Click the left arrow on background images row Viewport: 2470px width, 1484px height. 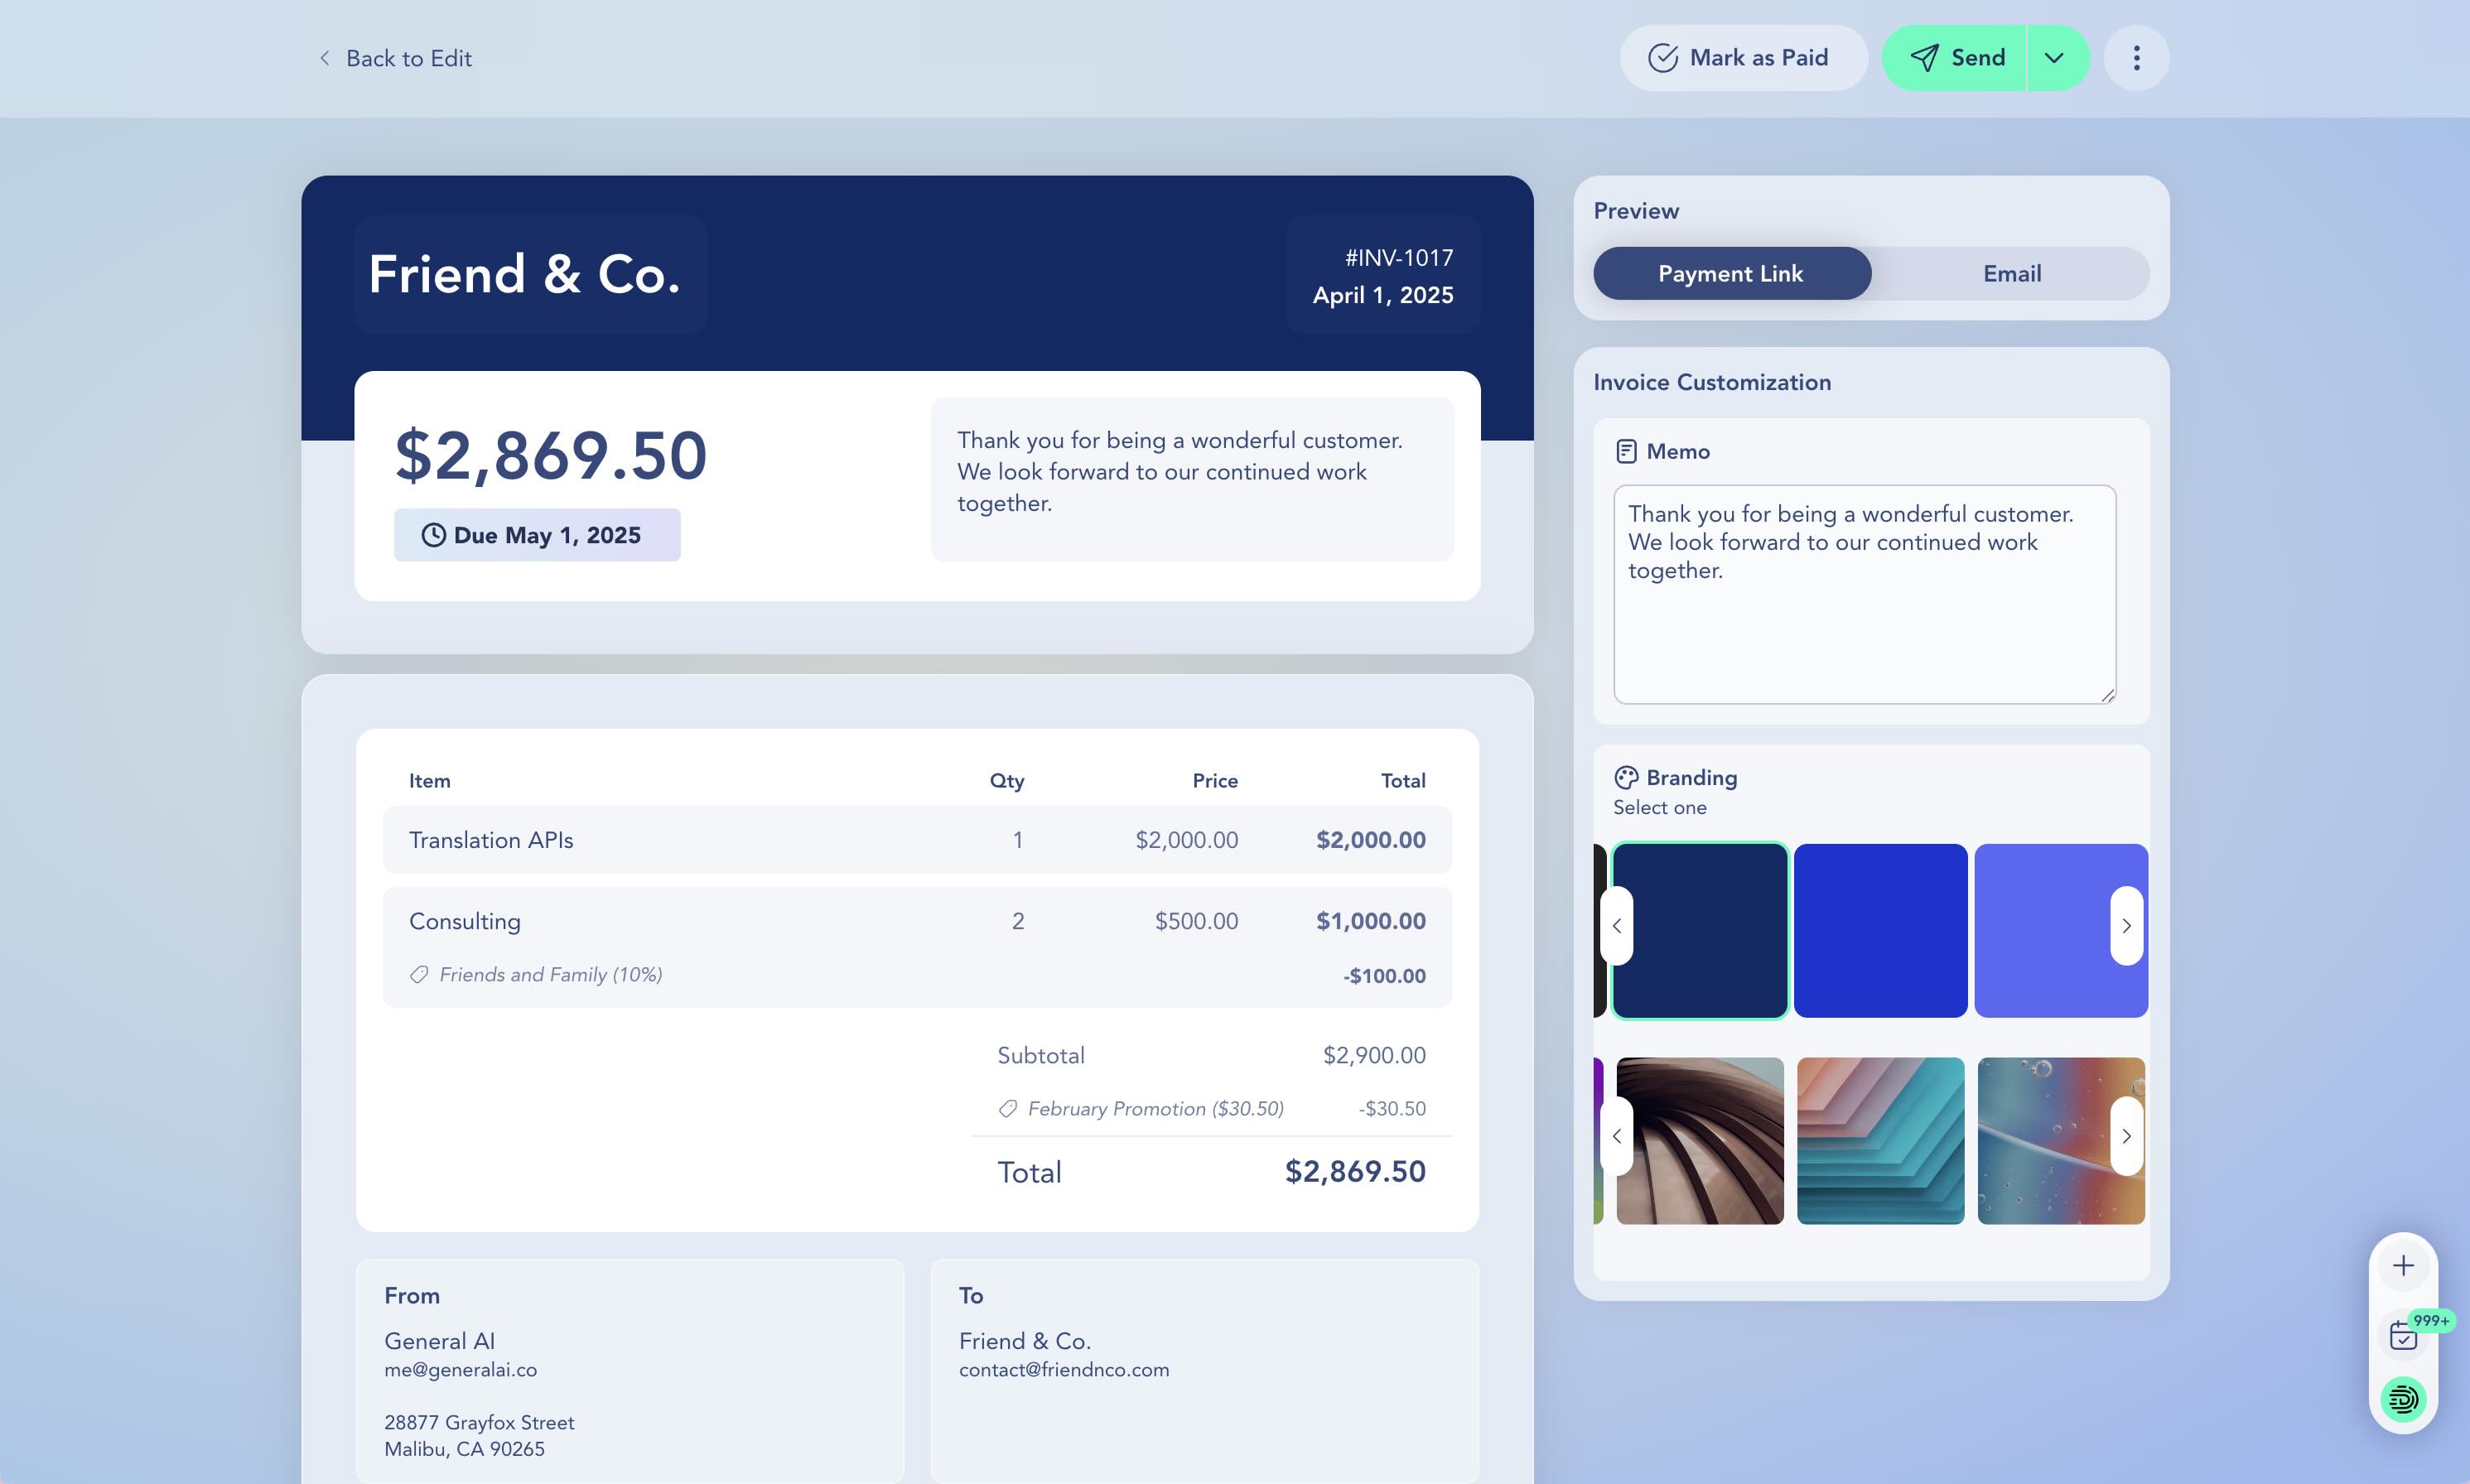(1619, 1136)
